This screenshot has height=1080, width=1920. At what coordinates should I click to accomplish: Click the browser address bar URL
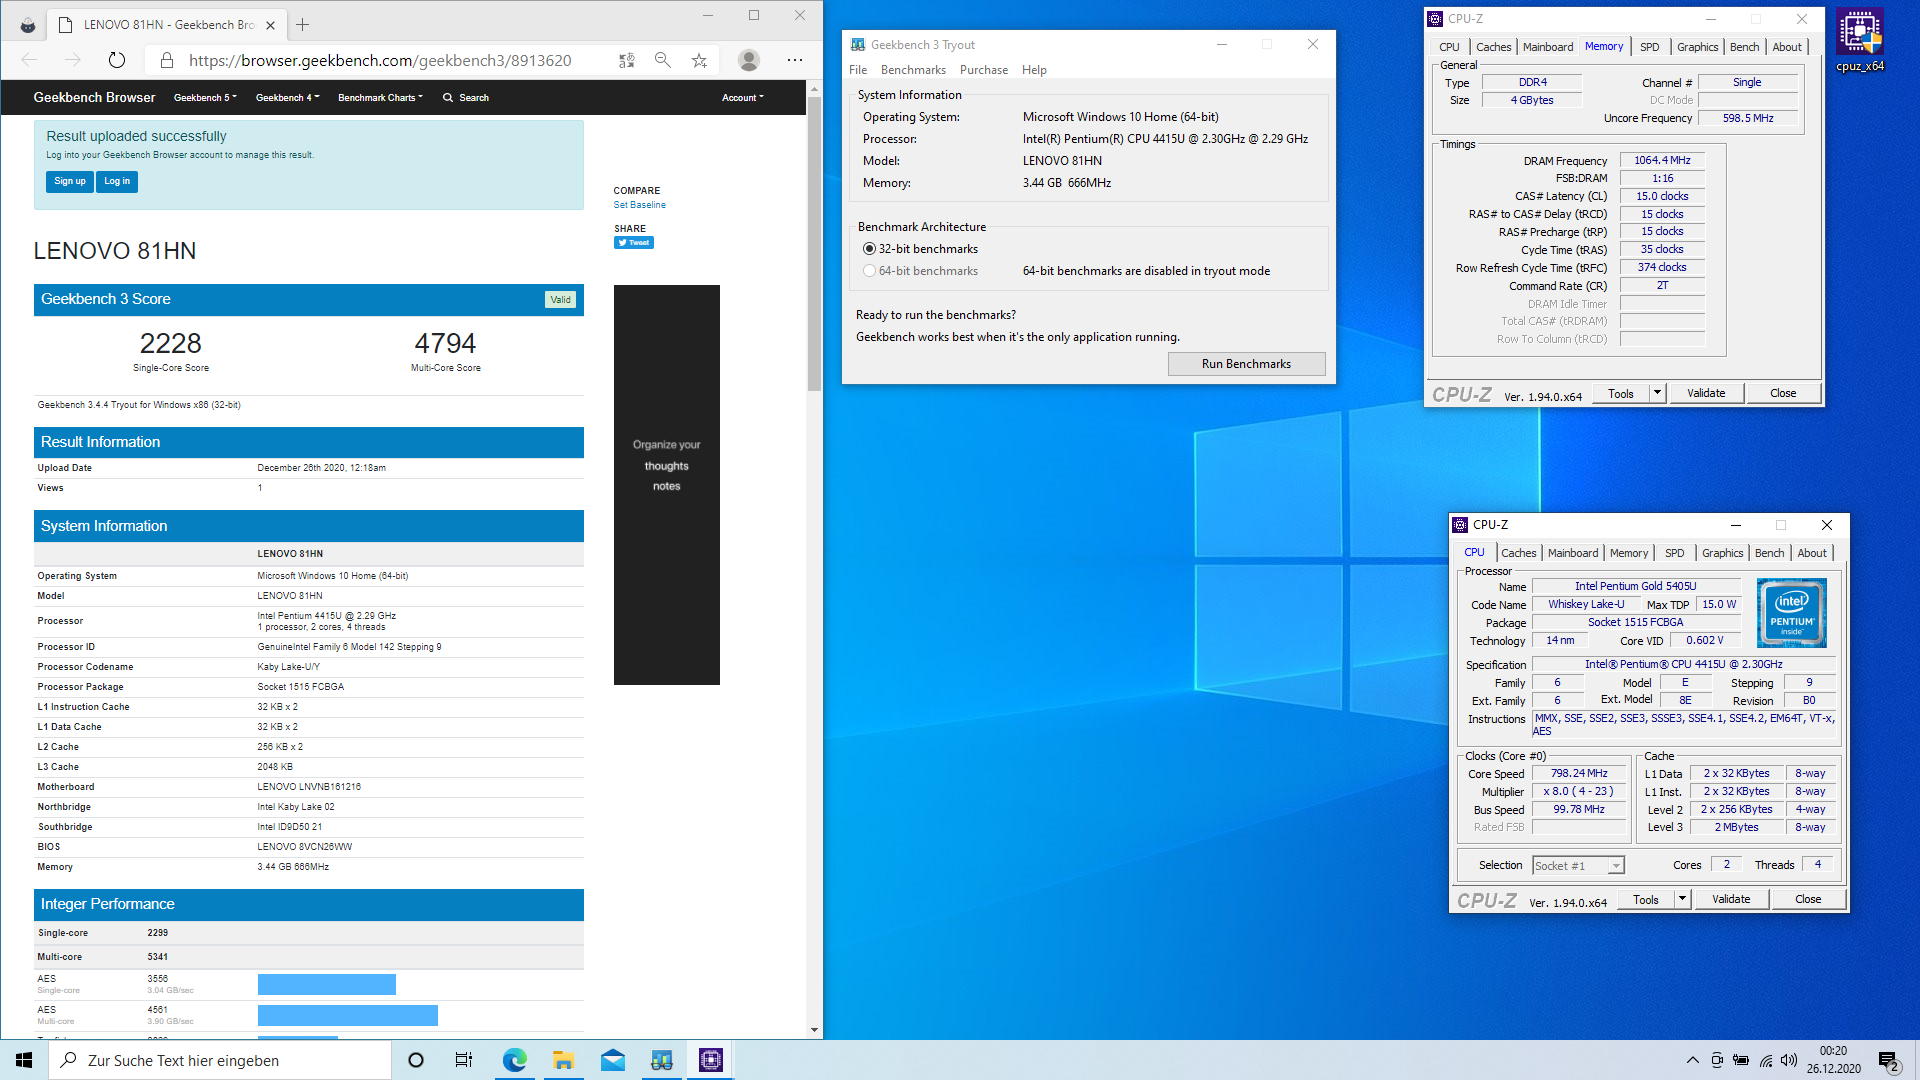coord(380,60)
